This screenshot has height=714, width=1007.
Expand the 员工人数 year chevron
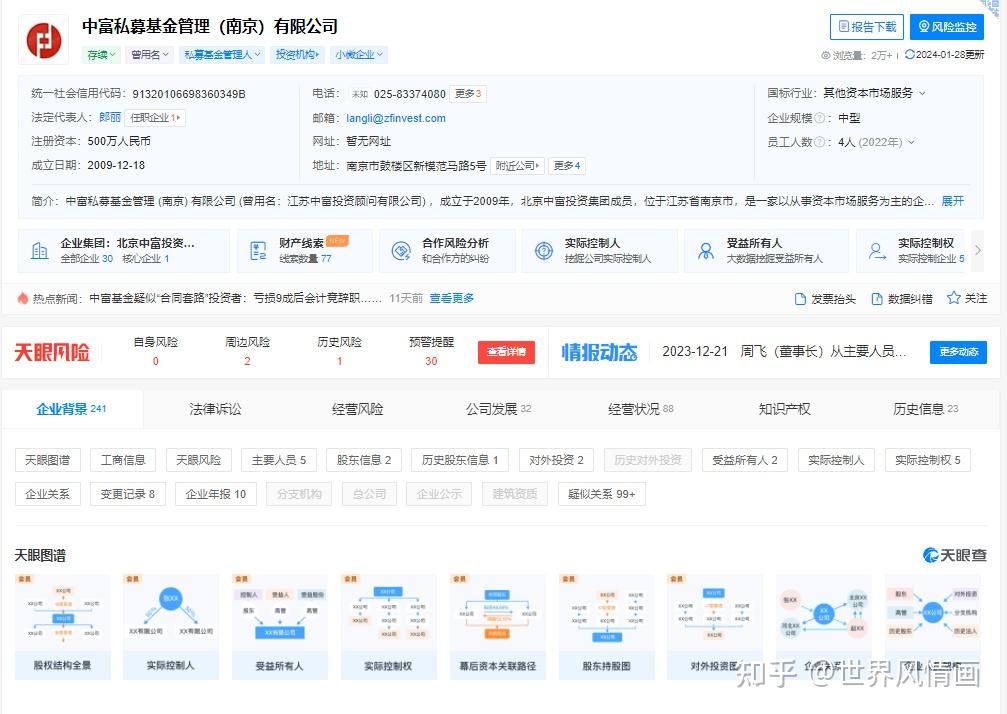click(911, 143)
